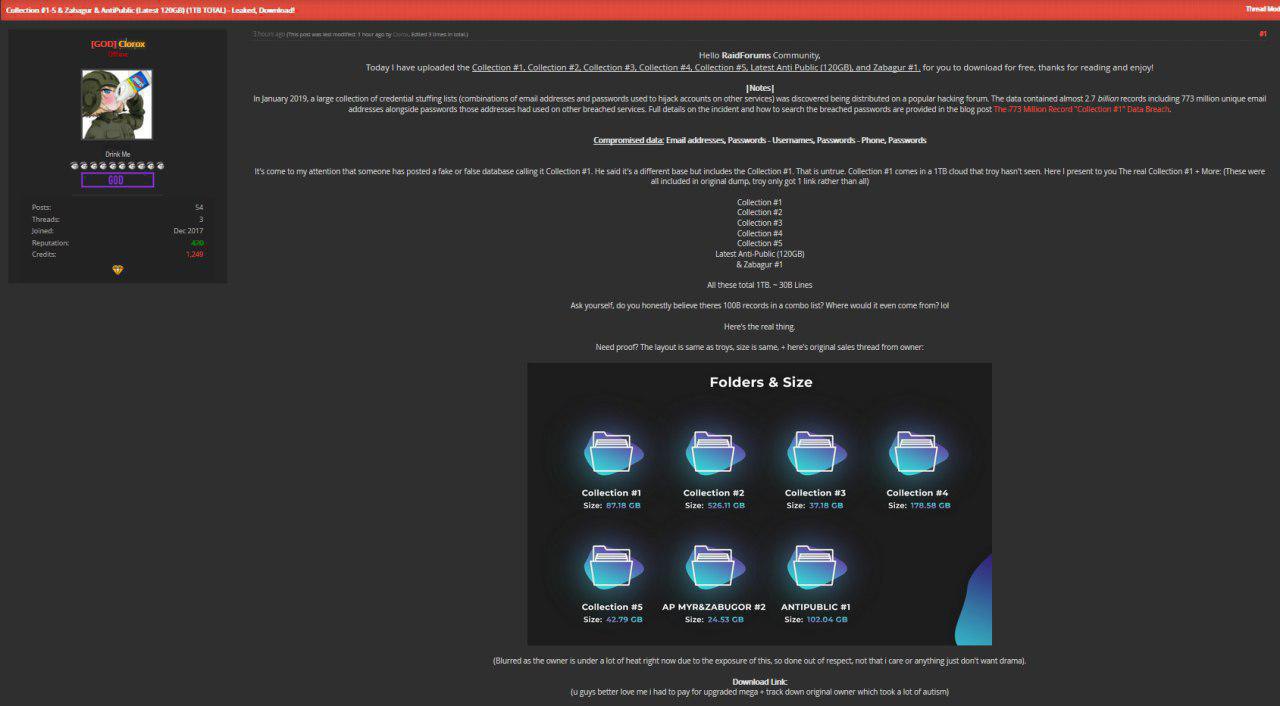The width and height of the screenshot is (1280, 706).
Task: Click the Clorox user avatar image
Action: 117,104
